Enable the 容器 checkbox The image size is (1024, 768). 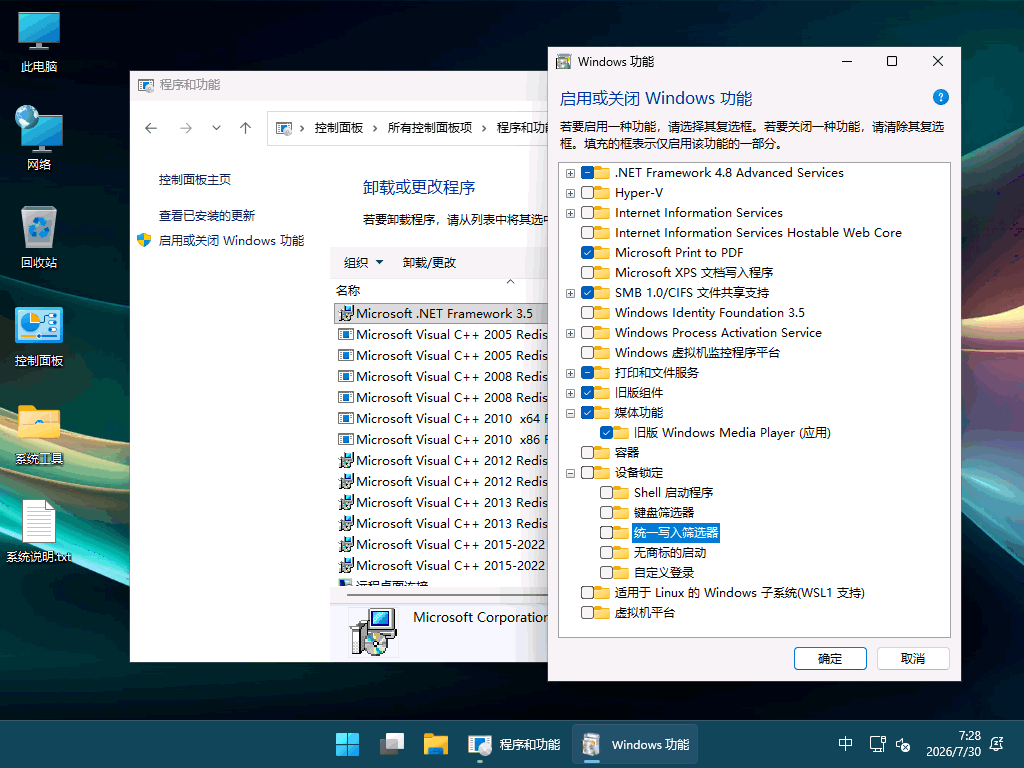[x=587, y=453]
